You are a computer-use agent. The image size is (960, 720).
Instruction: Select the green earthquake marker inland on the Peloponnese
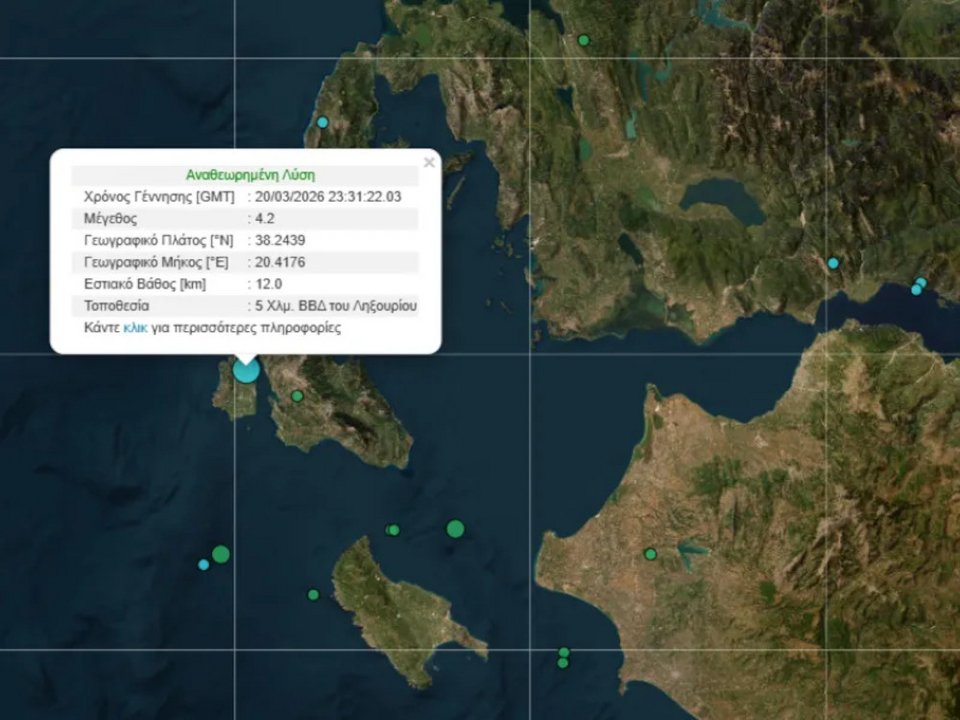pyautogui.click(x=648, y=553)
